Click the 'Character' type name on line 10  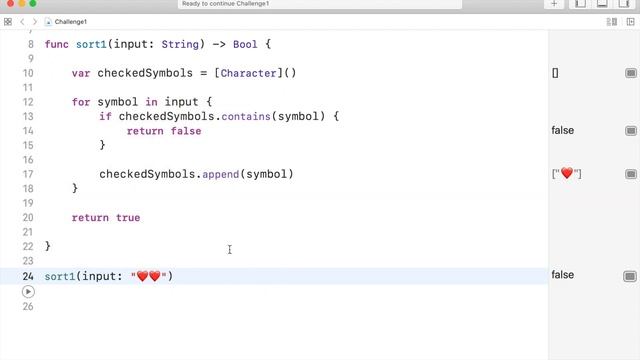tap(249, 73)
